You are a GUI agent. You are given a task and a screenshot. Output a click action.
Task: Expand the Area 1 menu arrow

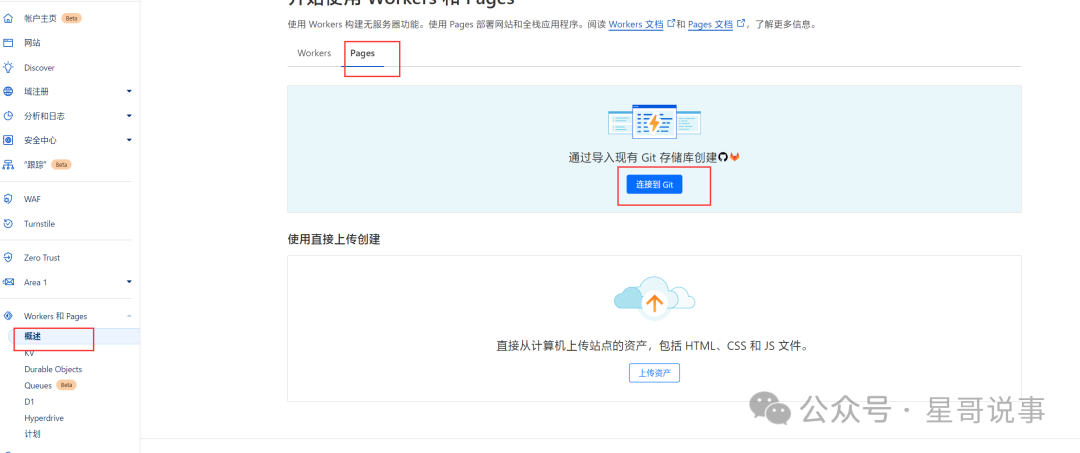point(129,282)
